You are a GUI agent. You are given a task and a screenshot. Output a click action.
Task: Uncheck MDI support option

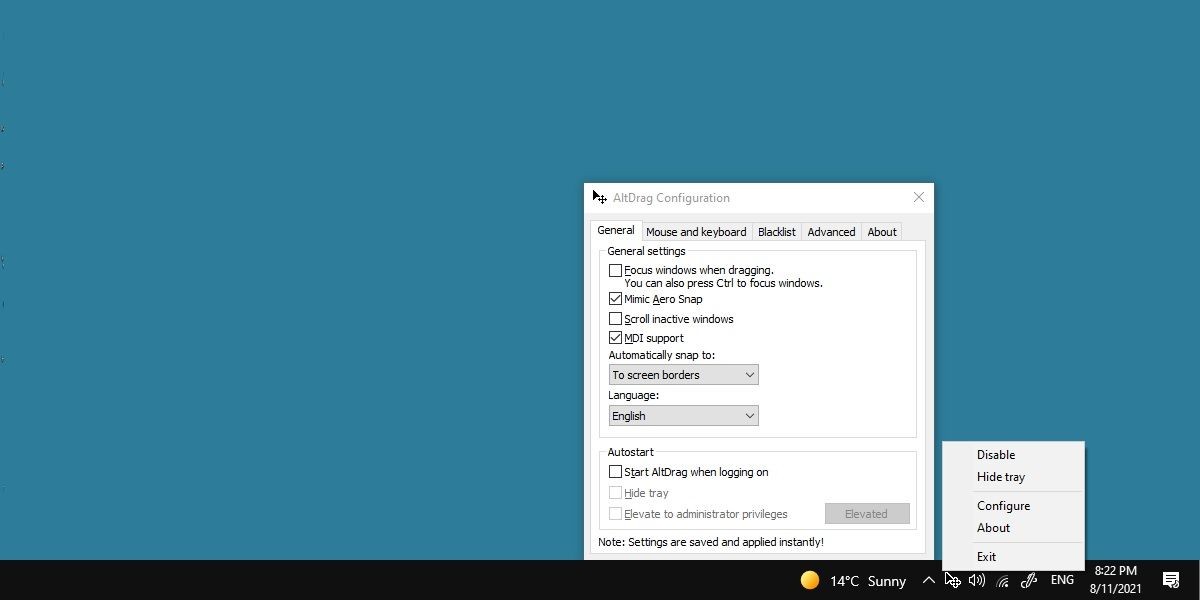(x=615, y=338)
